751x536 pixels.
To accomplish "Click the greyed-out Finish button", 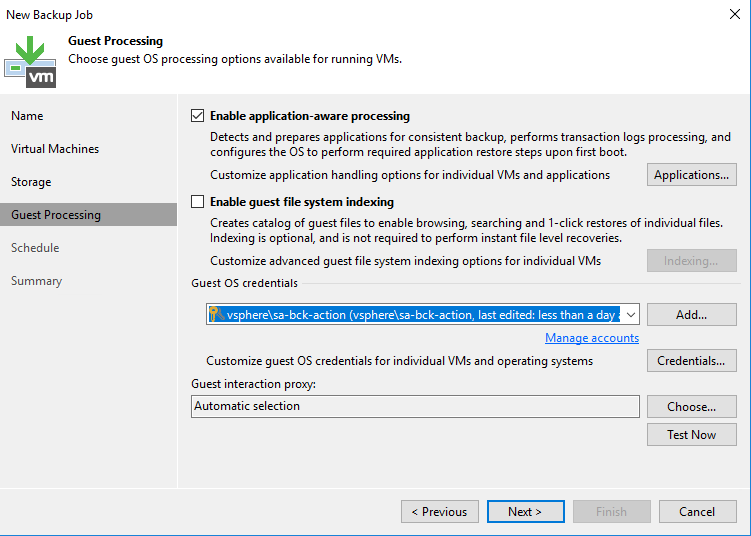I will 612,512.
